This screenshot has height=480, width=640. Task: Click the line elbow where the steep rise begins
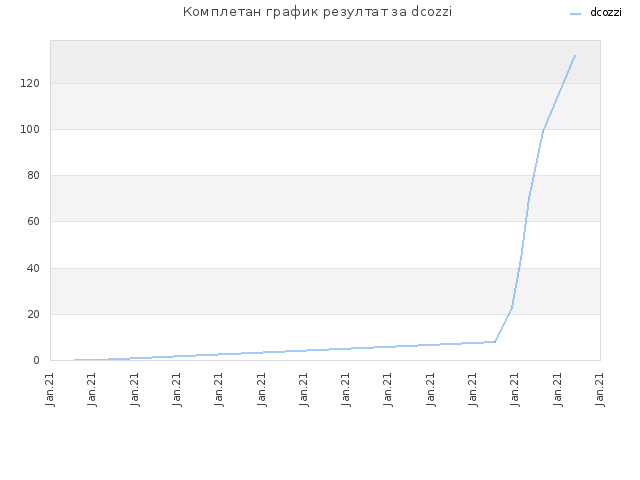pyautogui.click(x=495, y=342)
